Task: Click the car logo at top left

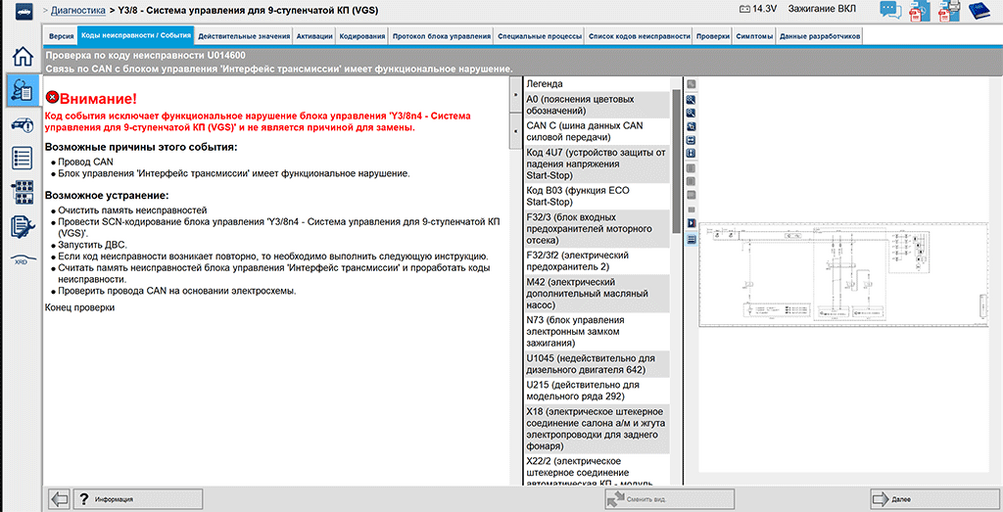Action: click(x=22, y=11)
